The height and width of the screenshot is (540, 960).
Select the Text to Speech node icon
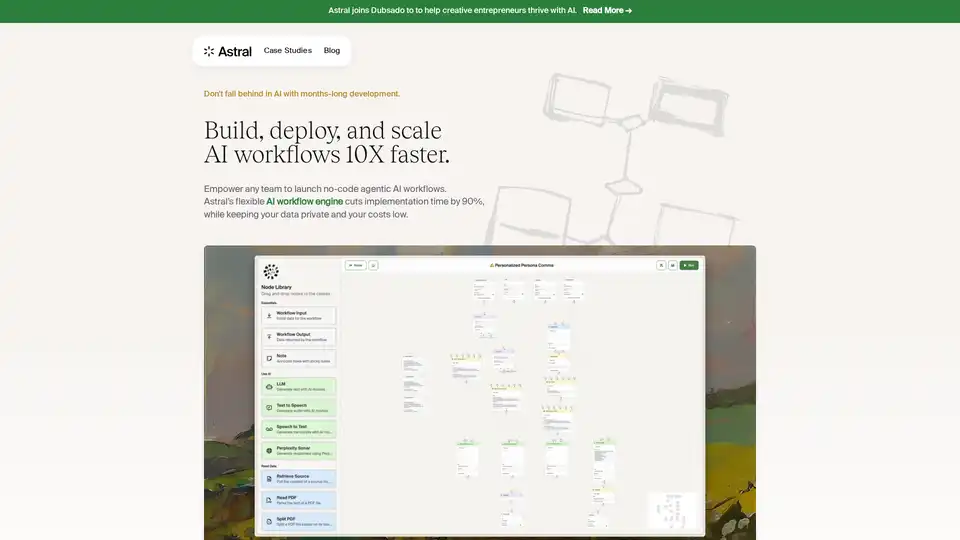point(269,408)
